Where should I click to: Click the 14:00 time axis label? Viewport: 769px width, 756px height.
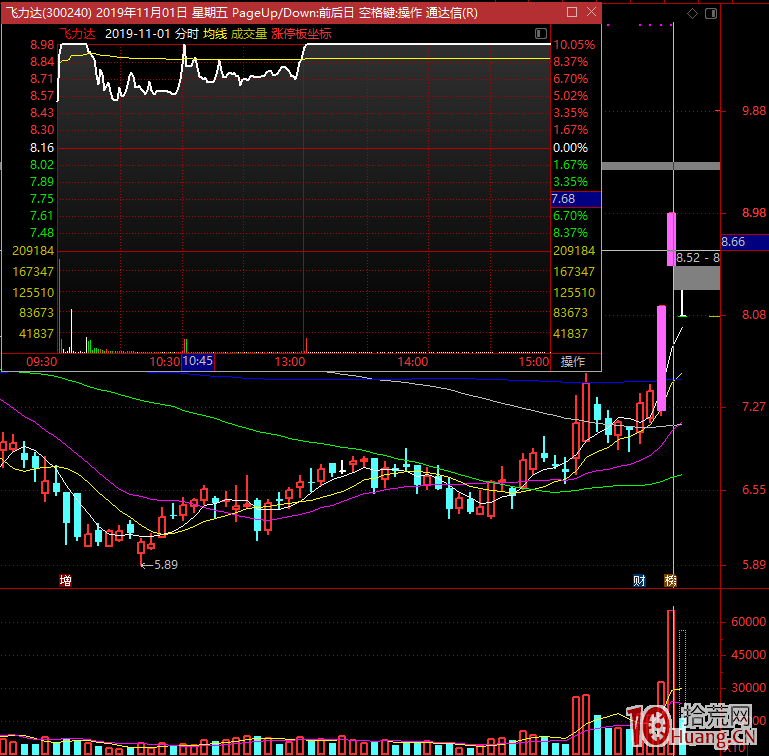[x=413, y=362]
